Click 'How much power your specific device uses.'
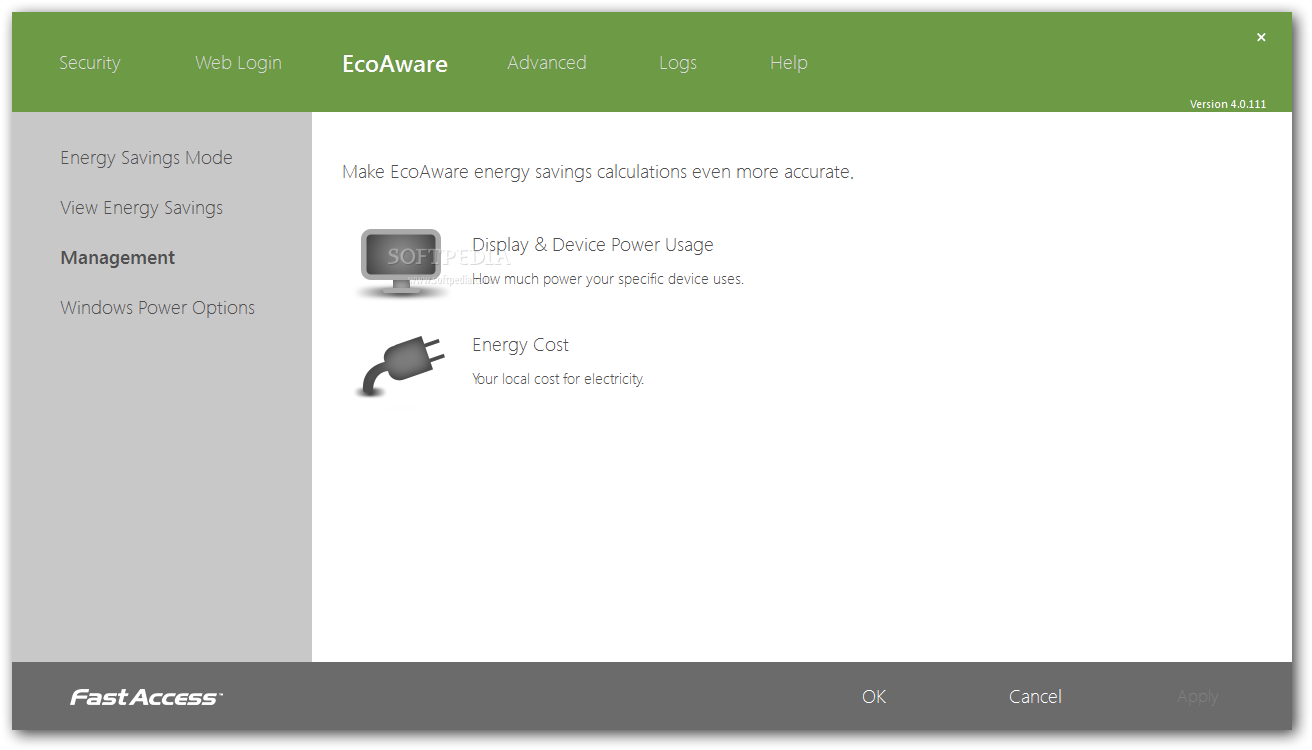The width and height of the screenshot is (1312, 750). 608,280
